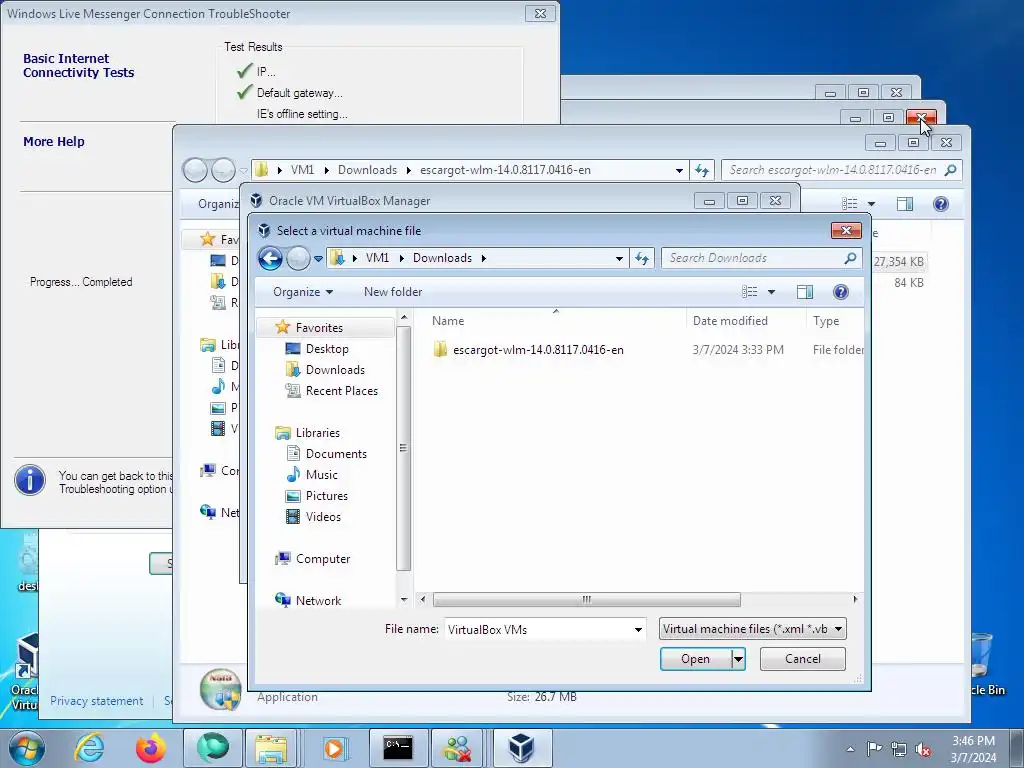Click the muted volume tray icon
The height and width of the screenshot is (768, 1024).
(x=923, y=749)
